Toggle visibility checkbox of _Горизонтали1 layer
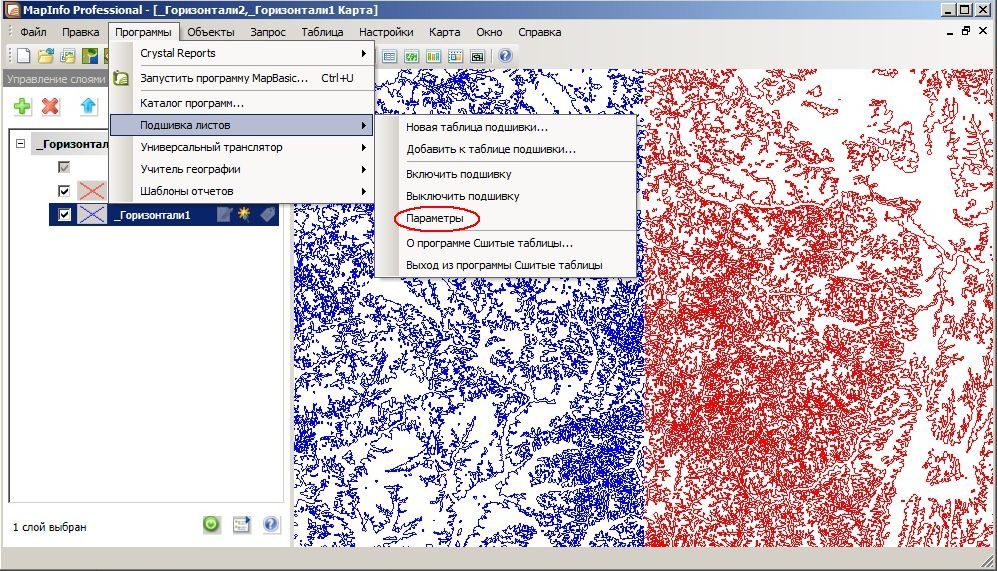 pyautogui.click(x=64, y=215)
